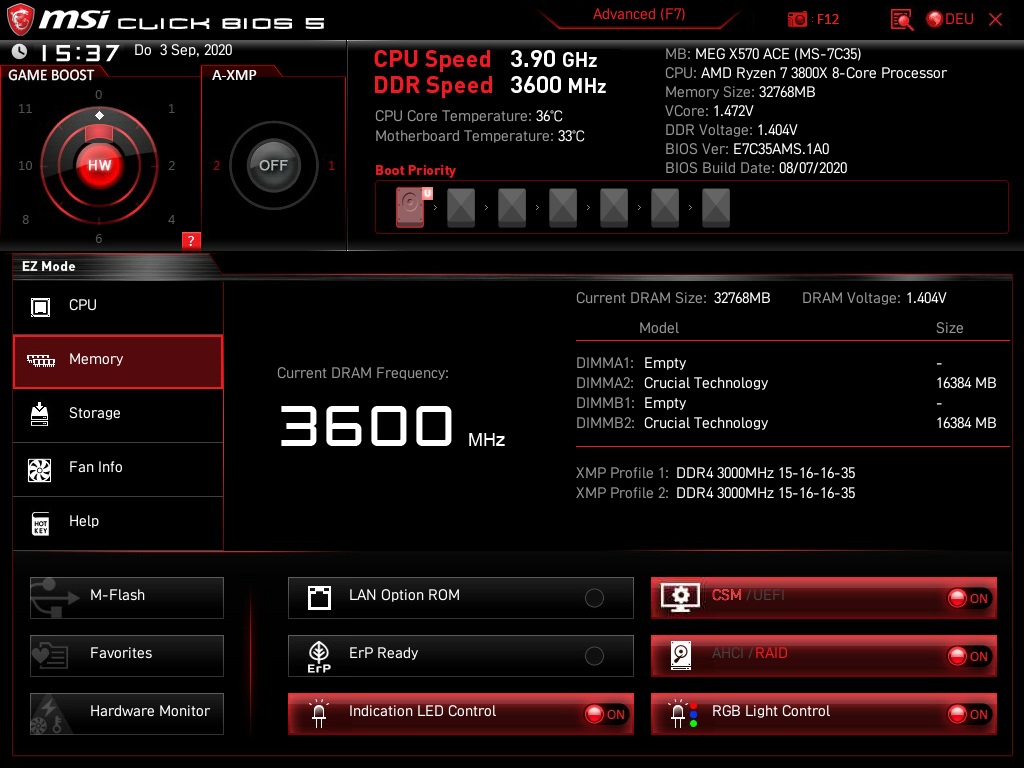Click the LAN Option ROM chip icon
Image resolution: width=1024 pixels, height=768 pixels.
click(319, 598)
